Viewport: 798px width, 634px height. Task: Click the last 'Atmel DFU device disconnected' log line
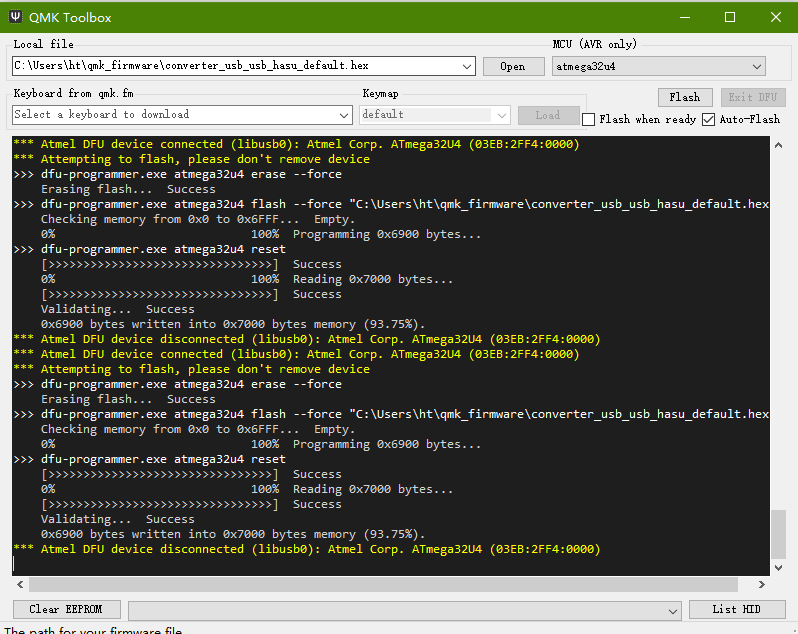point(307,550)
